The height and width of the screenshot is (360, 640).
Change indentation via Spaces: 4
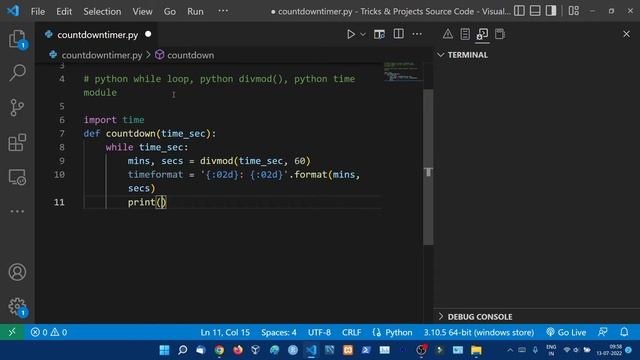[x=279, y=332]
